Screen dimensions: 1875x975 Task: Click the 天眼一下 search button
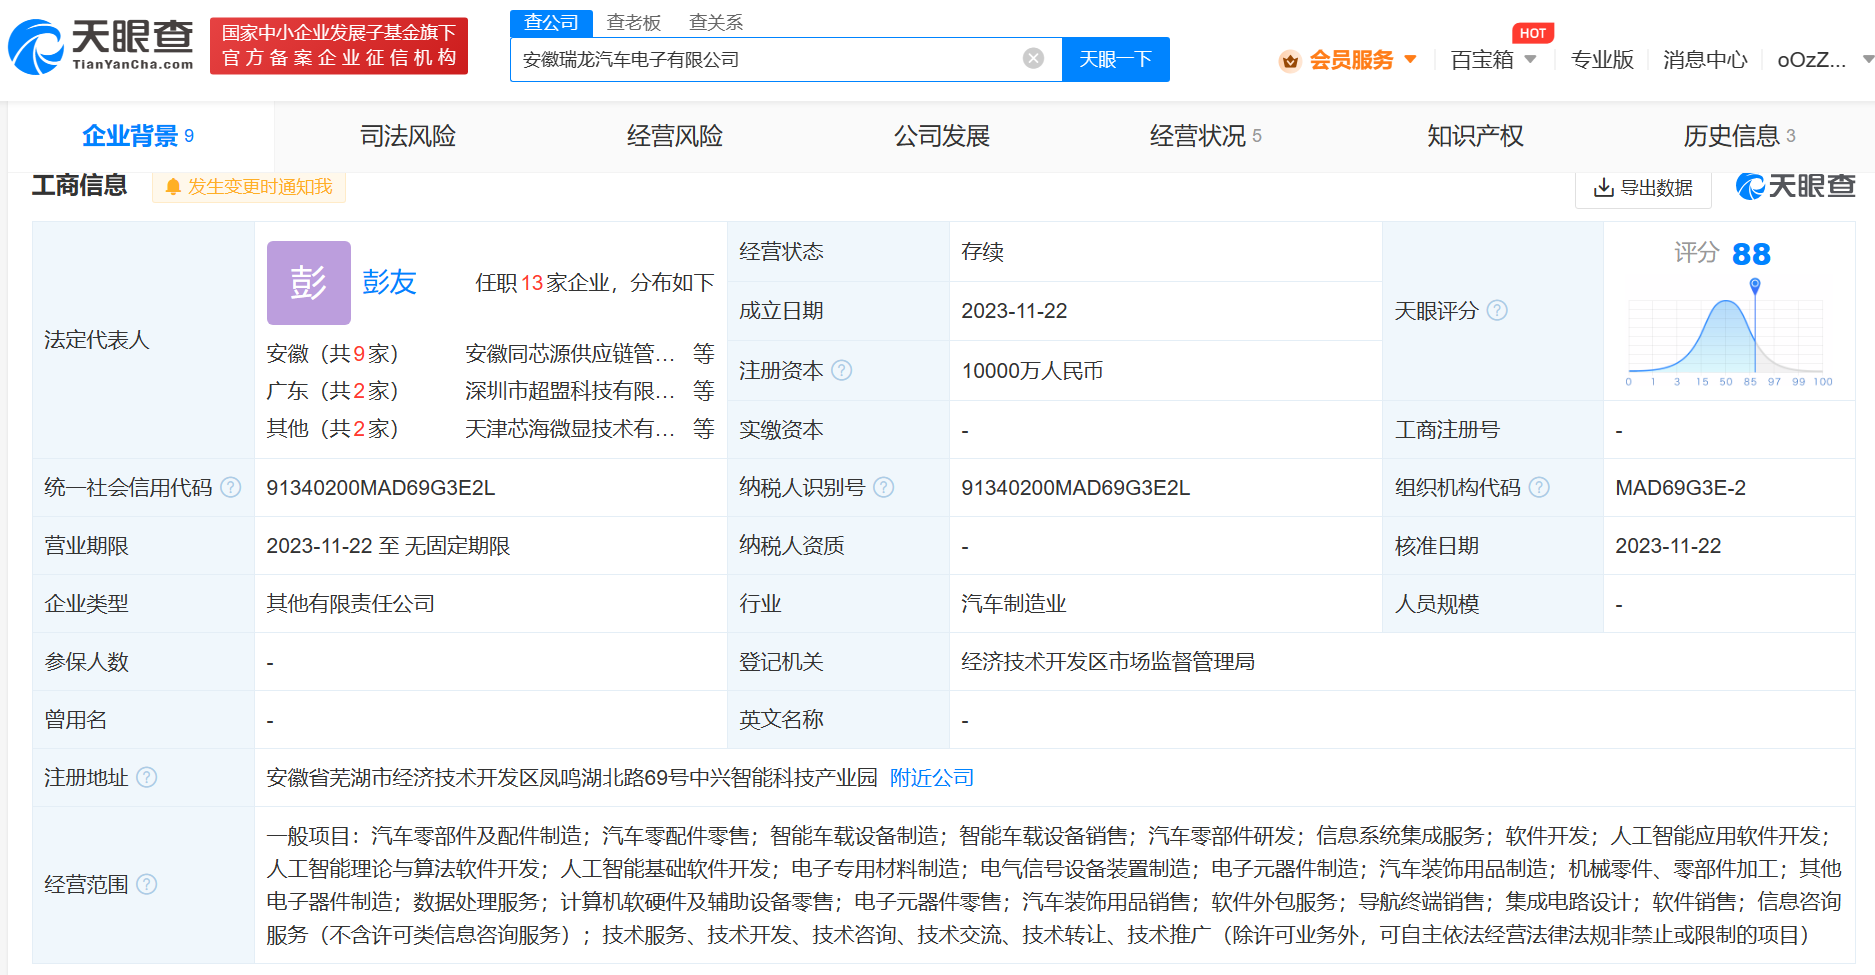1115,60
